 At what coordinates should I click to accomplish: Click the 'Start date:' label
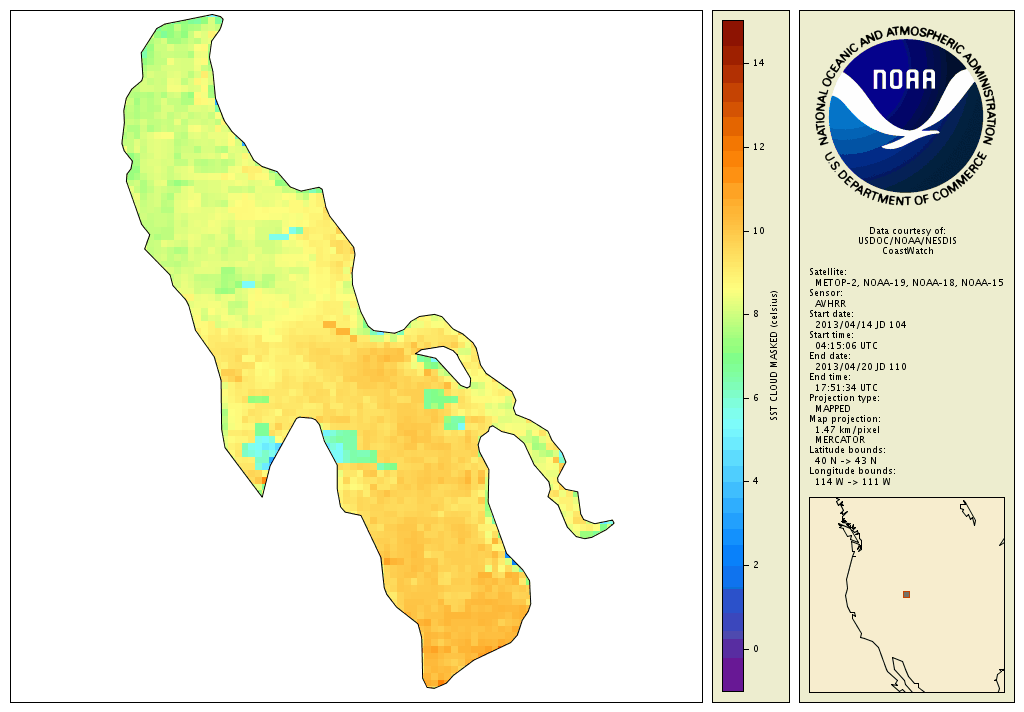[x=831, y=314]
